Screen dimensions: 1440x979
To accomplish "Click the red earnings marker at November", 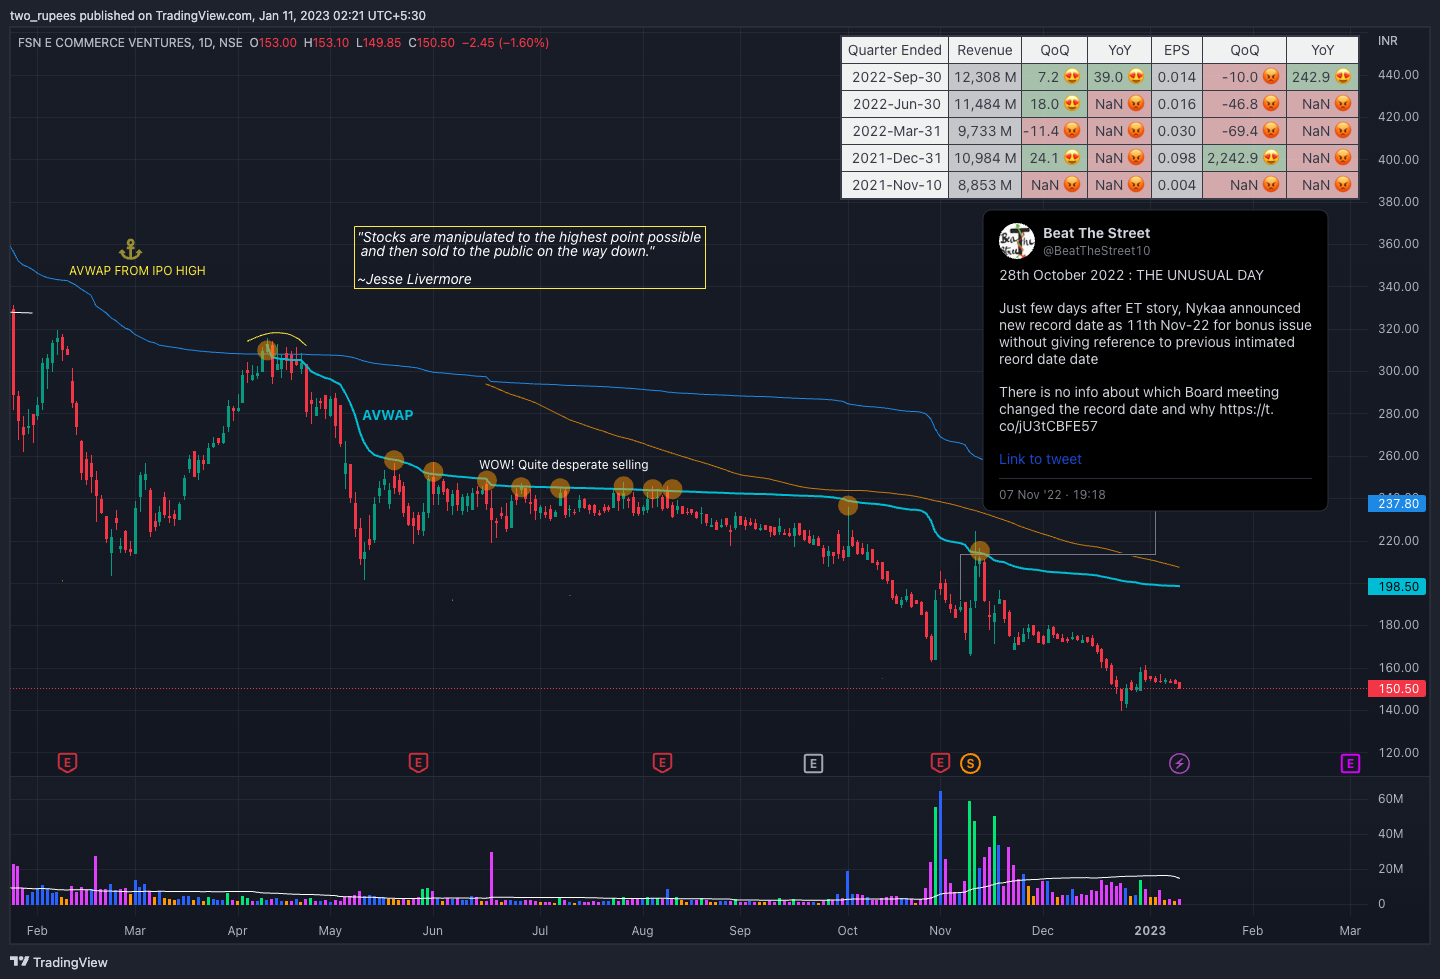I will (940, 763).
